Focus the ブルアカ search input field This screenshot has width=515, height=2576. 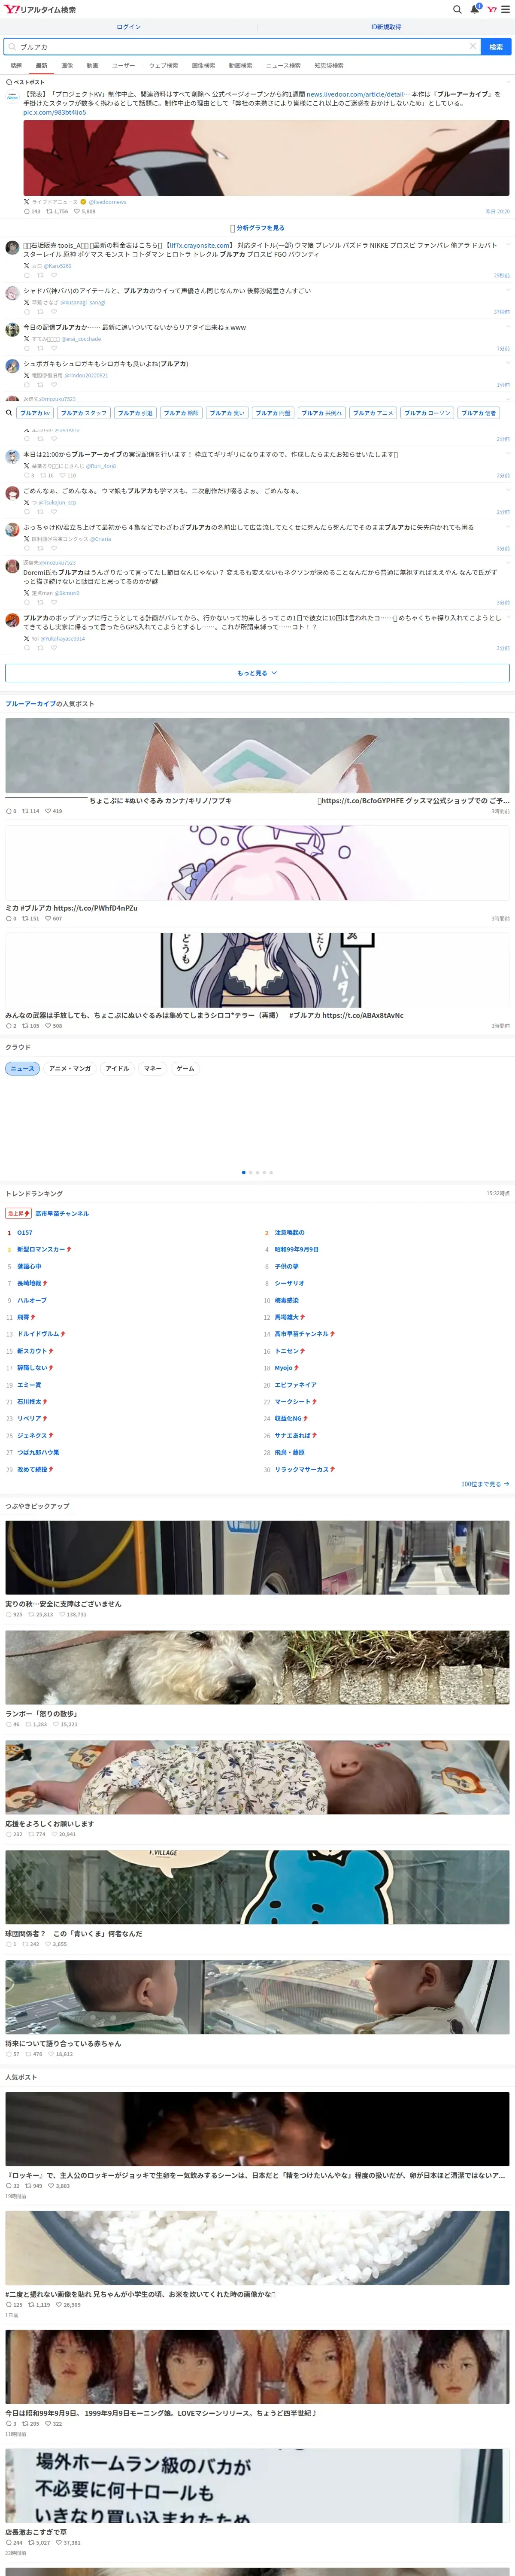242,46
